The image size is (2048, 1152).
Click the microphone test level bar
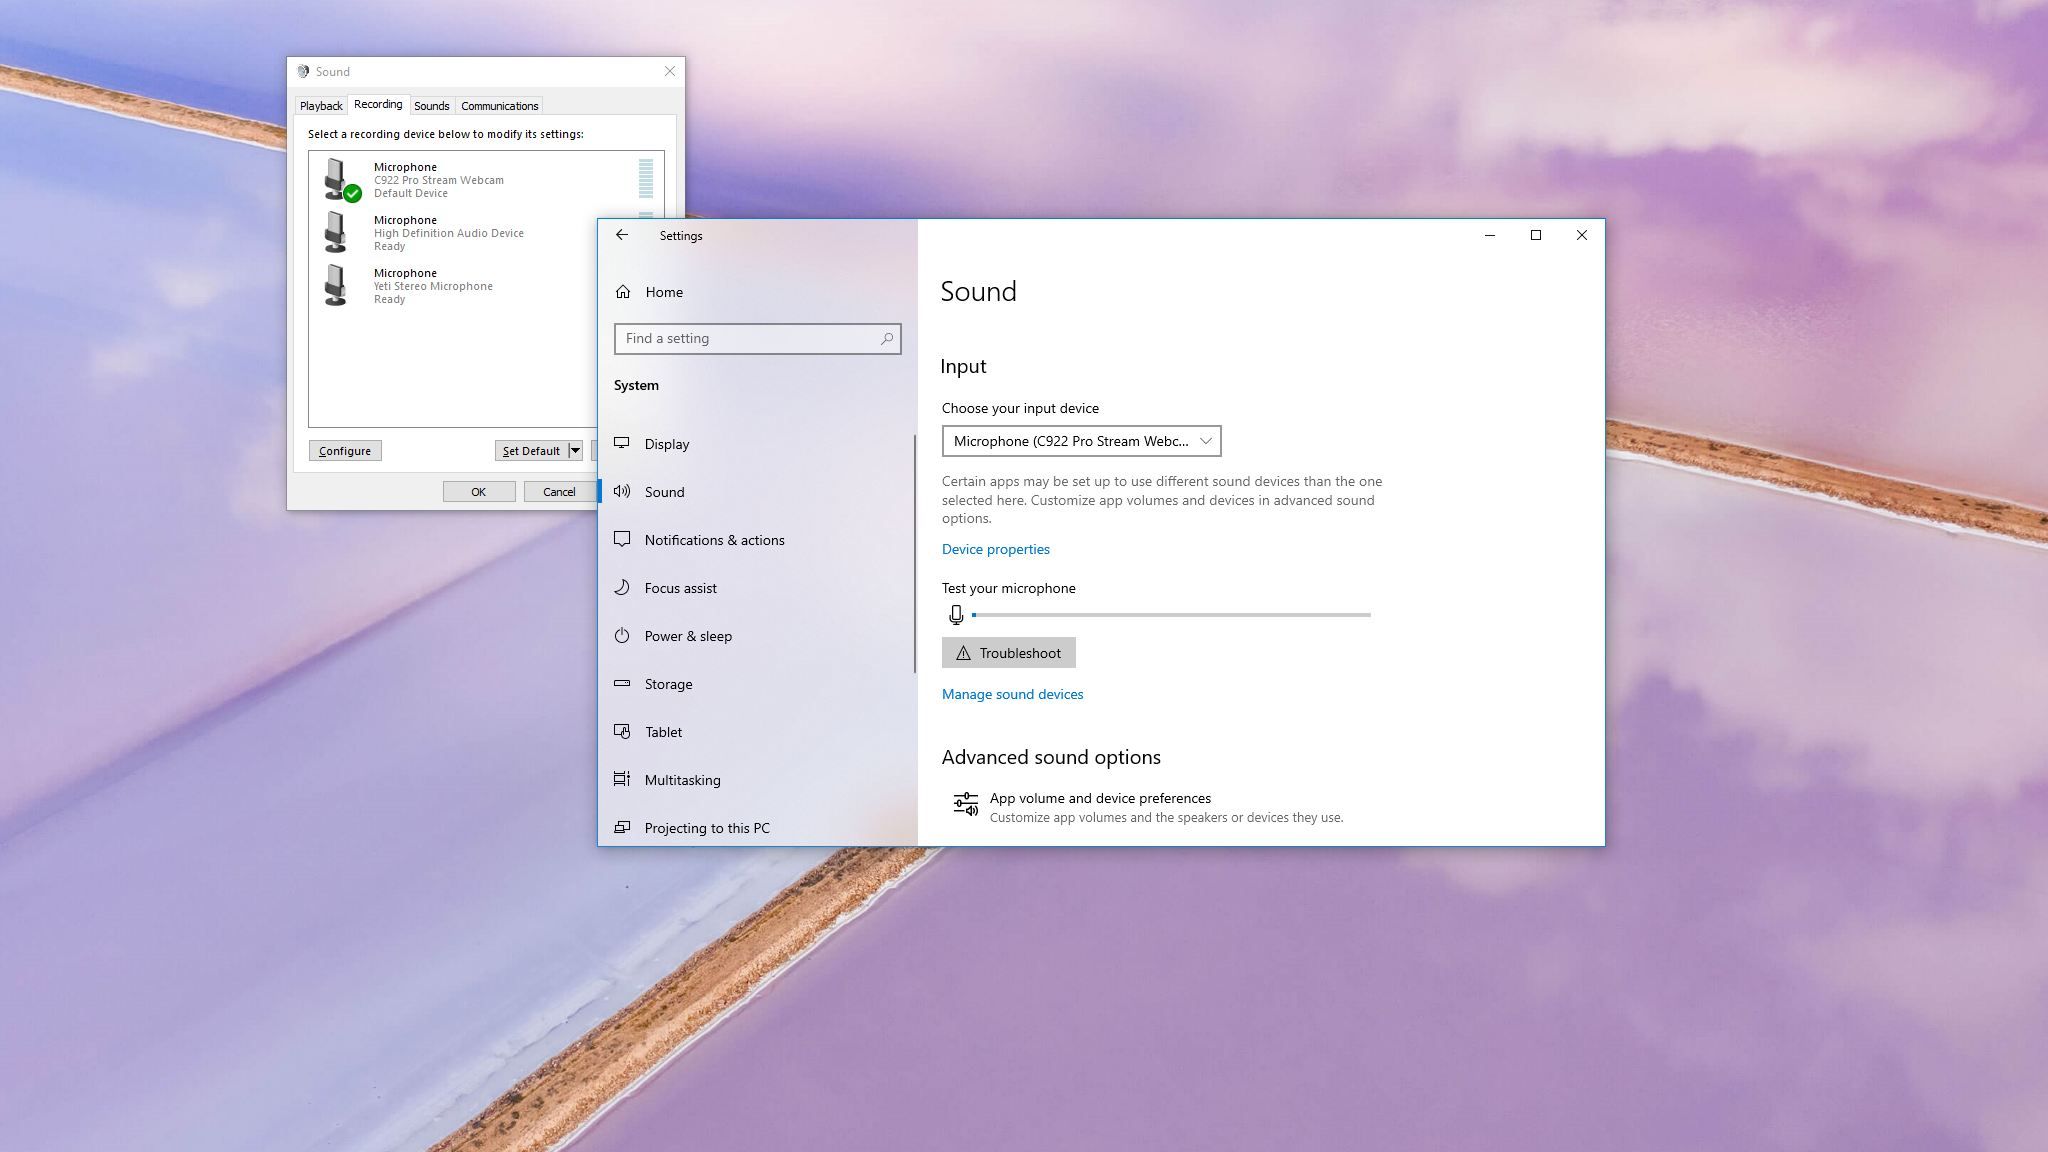[1170, 615]
